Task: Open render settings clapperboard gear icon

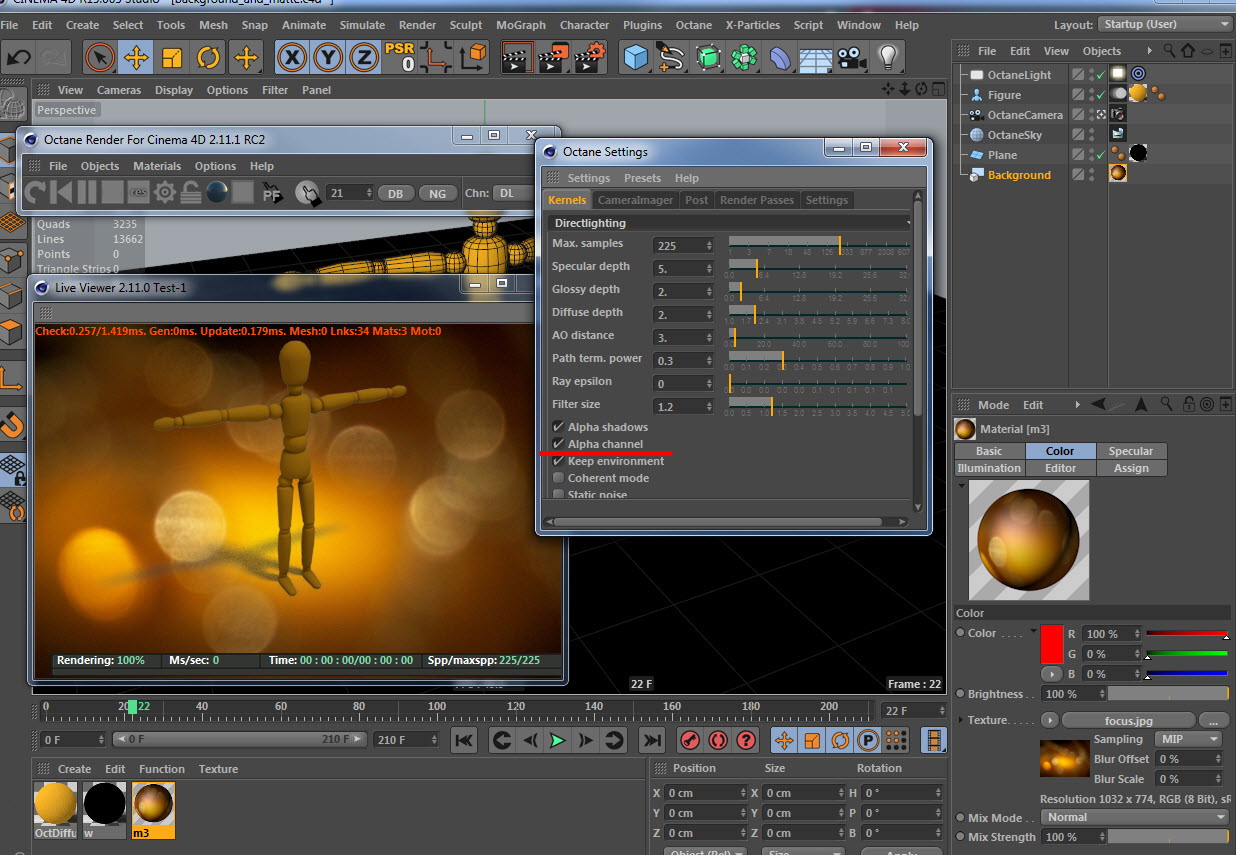Action: pyautogui.click(x=591, y=57)
